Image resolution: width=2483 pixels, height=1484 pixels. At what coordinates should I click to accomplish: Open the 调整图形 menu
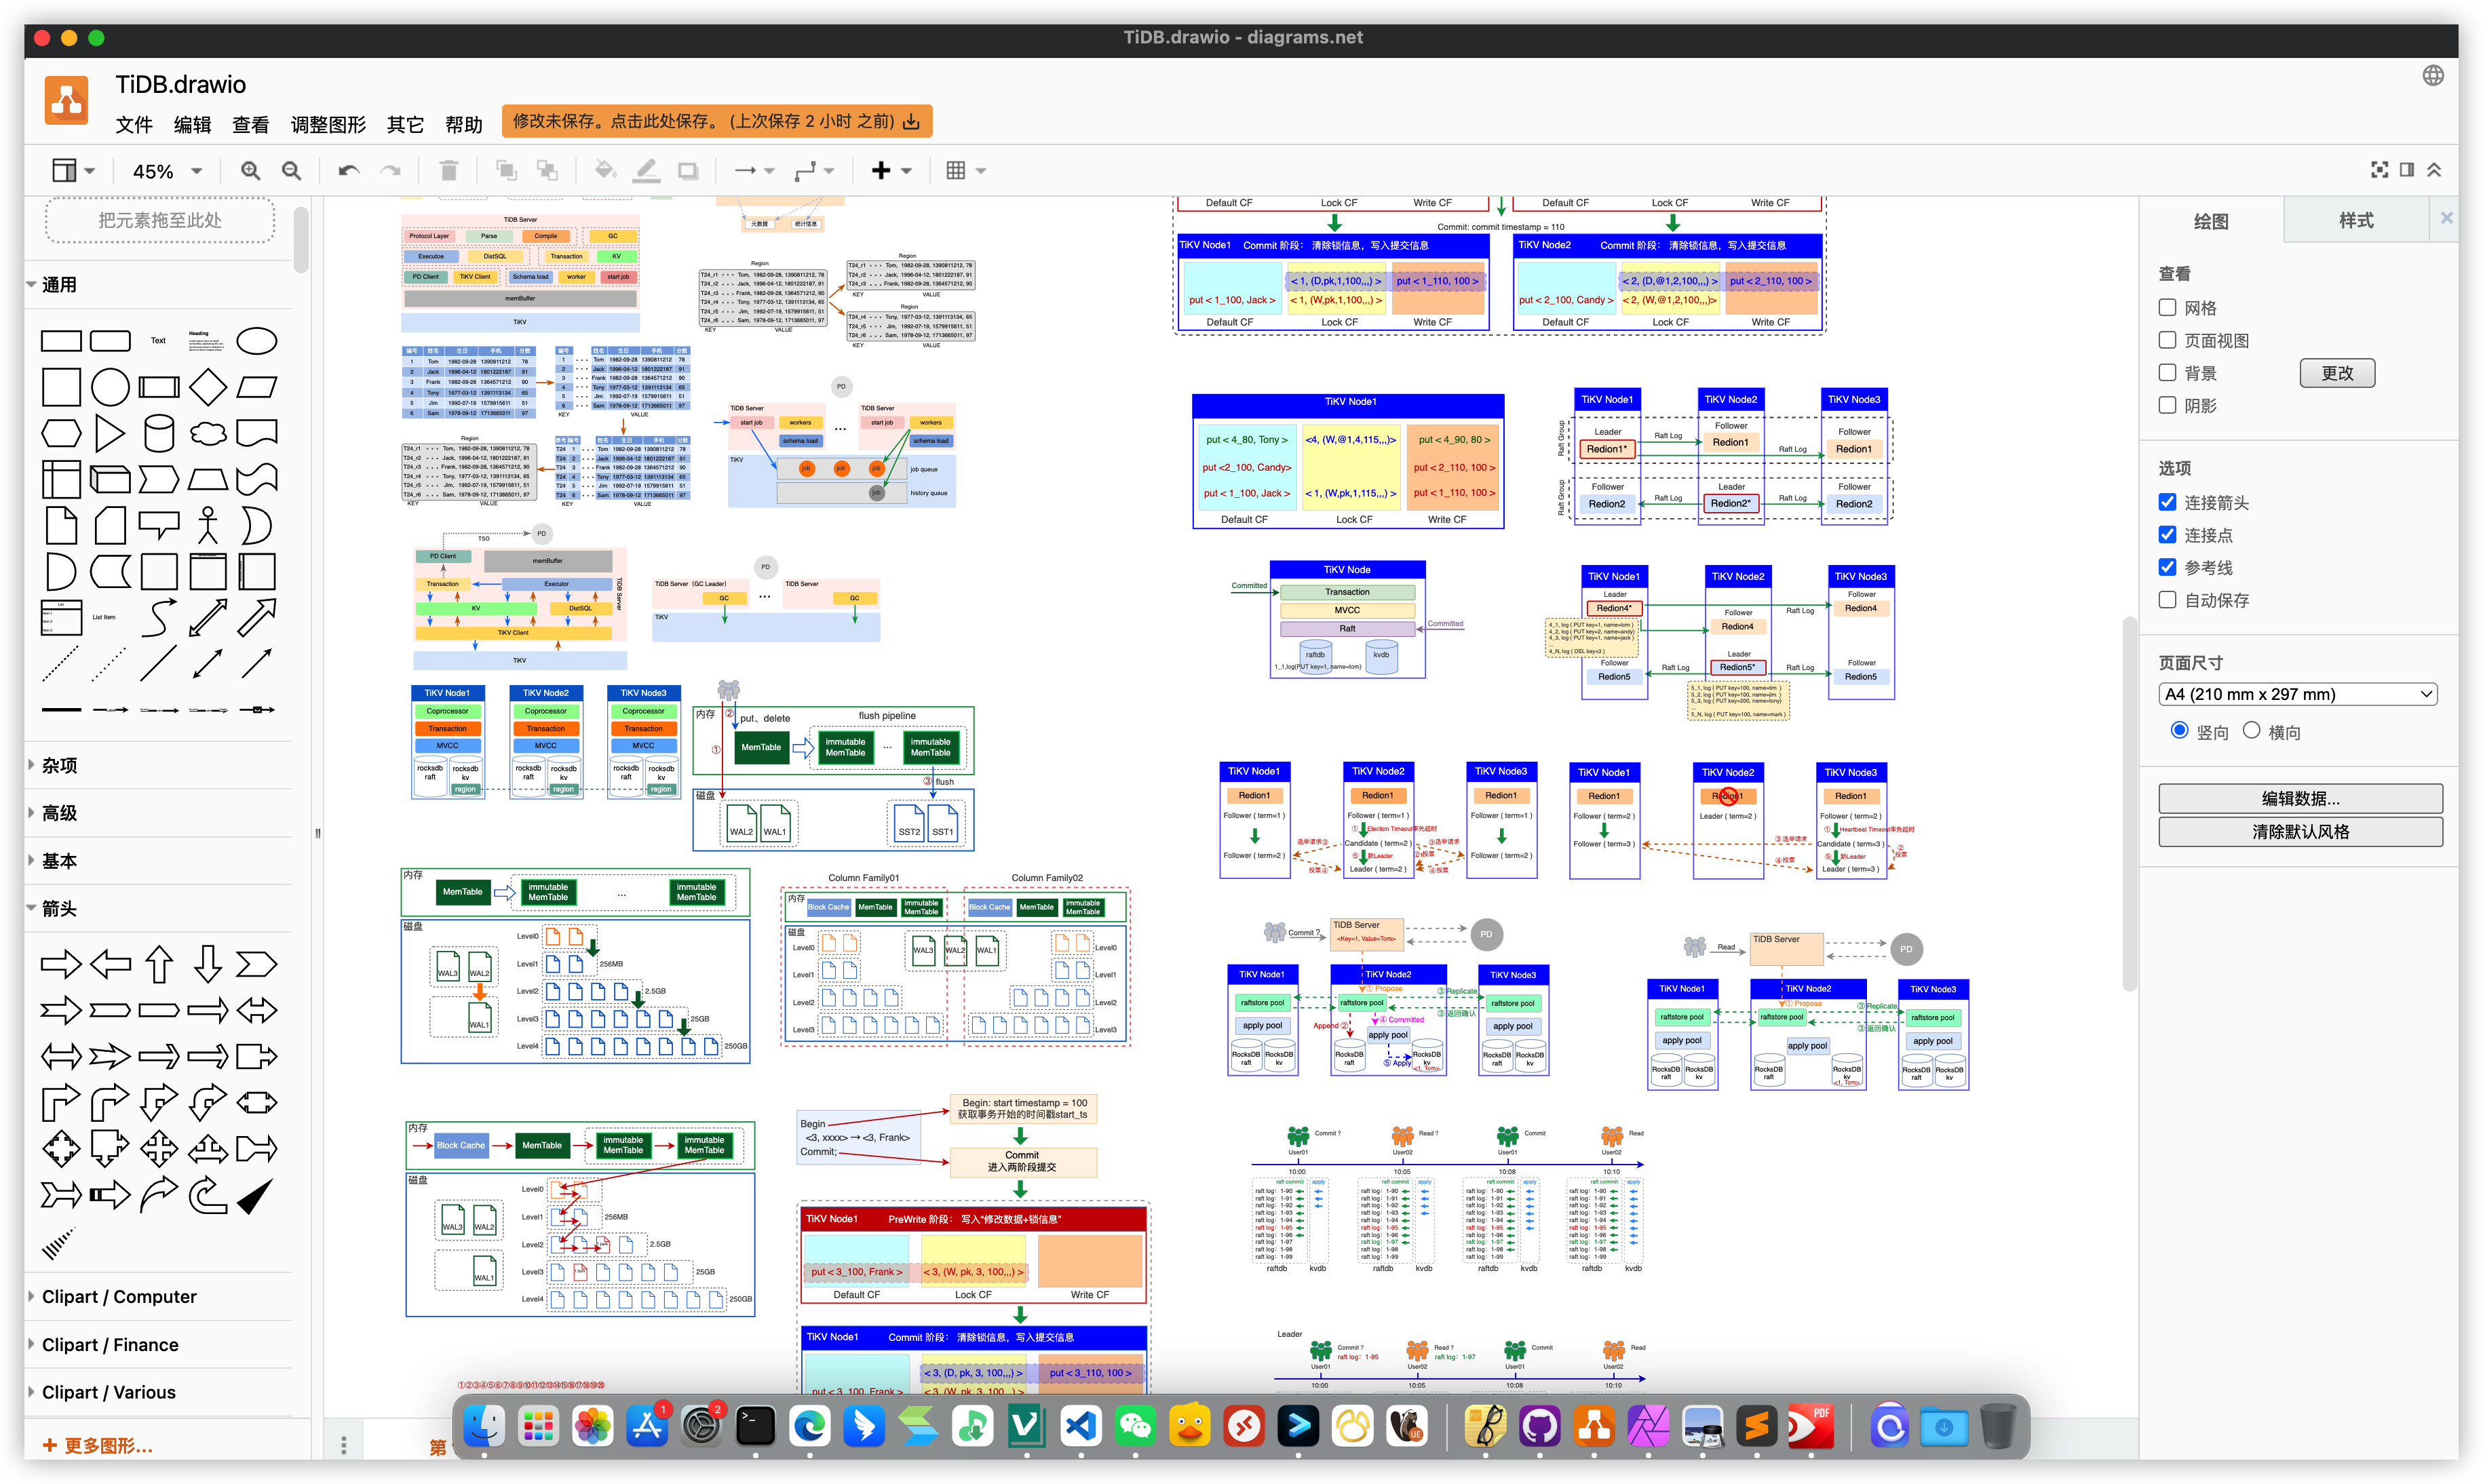pyautogui.click(x=328, y=124)
